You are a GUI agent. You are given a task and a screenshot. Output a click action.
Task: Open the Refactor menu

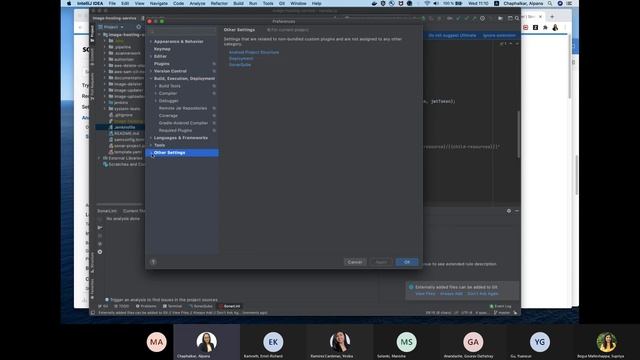click(219, 3)
